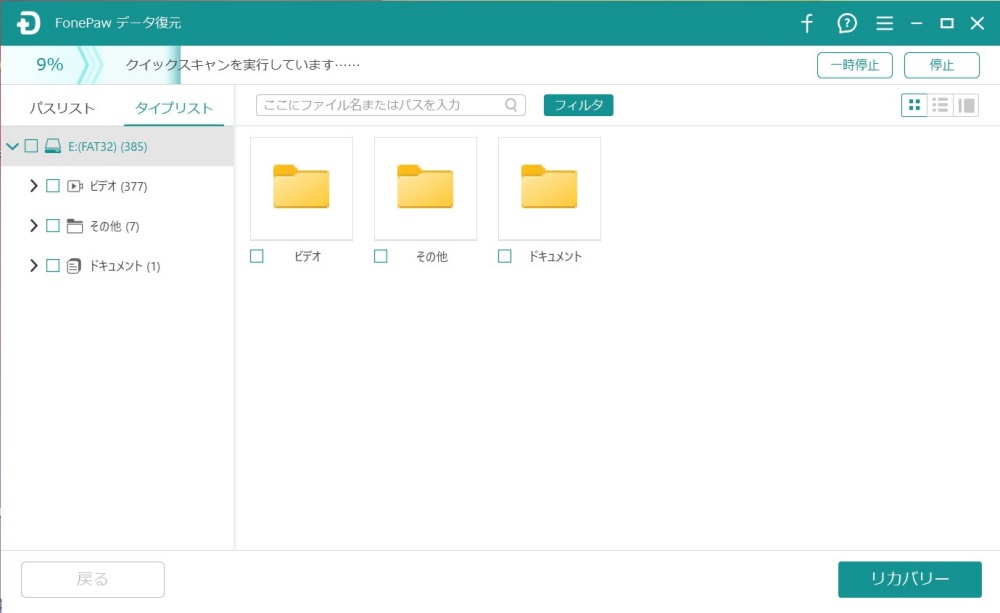The height and width of the screenshot is (613, 1000).
Task: Tick checkbox under ビデオ folder thumbnail
Action: (x=256, y=256)
